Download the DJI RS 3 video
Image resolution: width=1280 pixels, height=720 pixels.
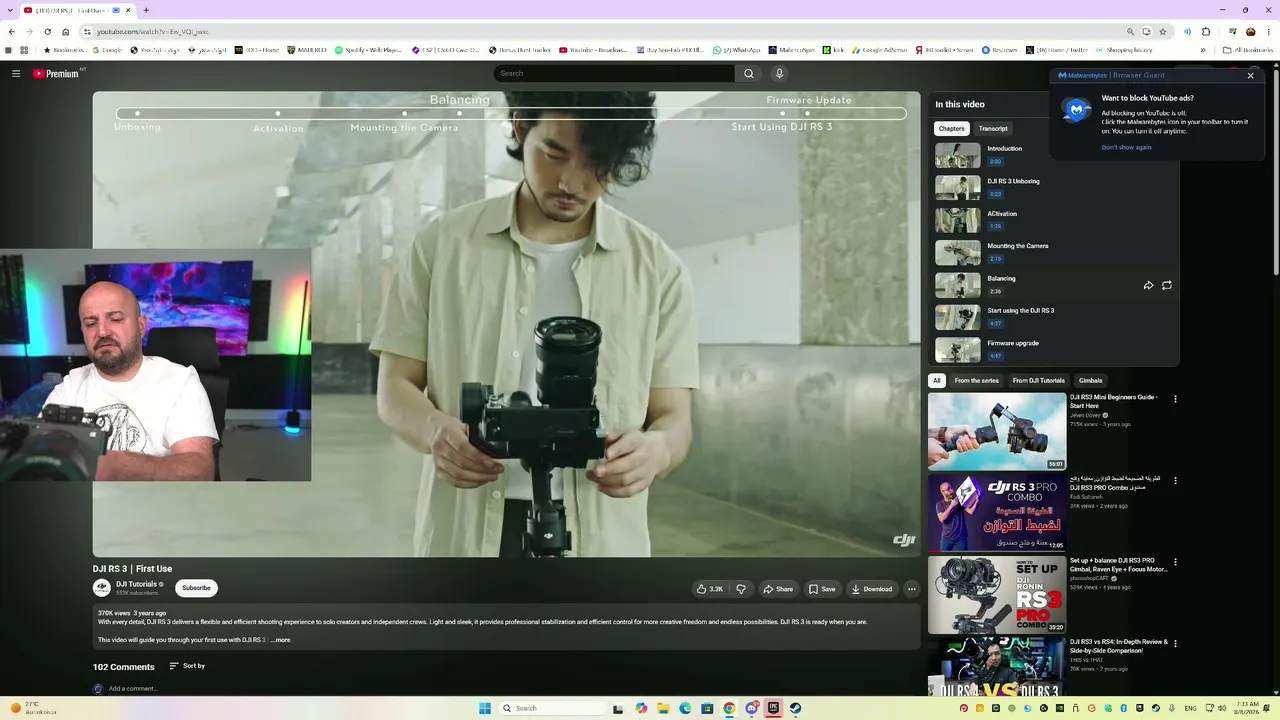(872, 589)
